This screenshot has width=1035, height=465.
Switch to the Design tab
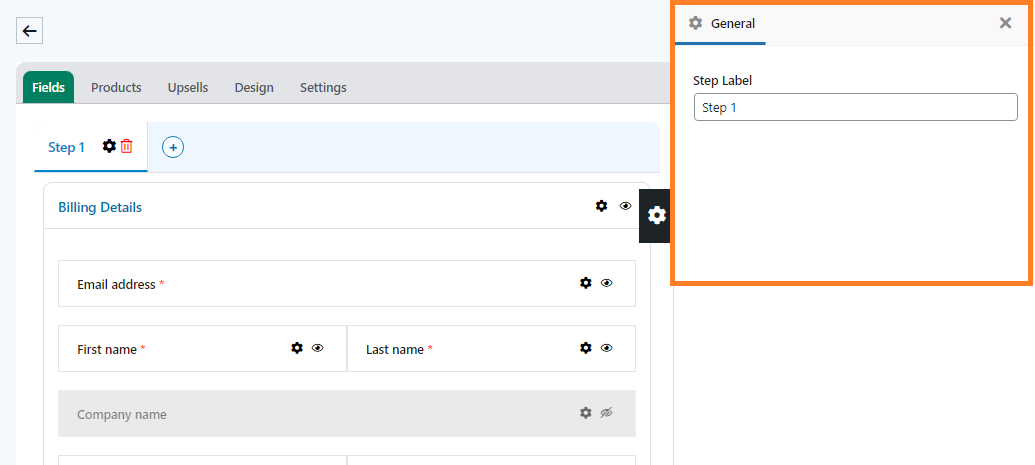pyautogui.click(x=254, y=87)
